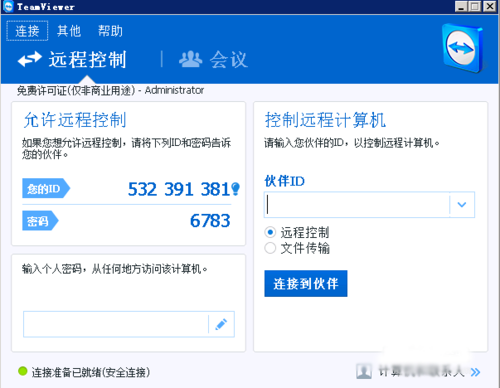Click the TeamViewer logo in the header

pyautogui.click(x=463, y=48)
